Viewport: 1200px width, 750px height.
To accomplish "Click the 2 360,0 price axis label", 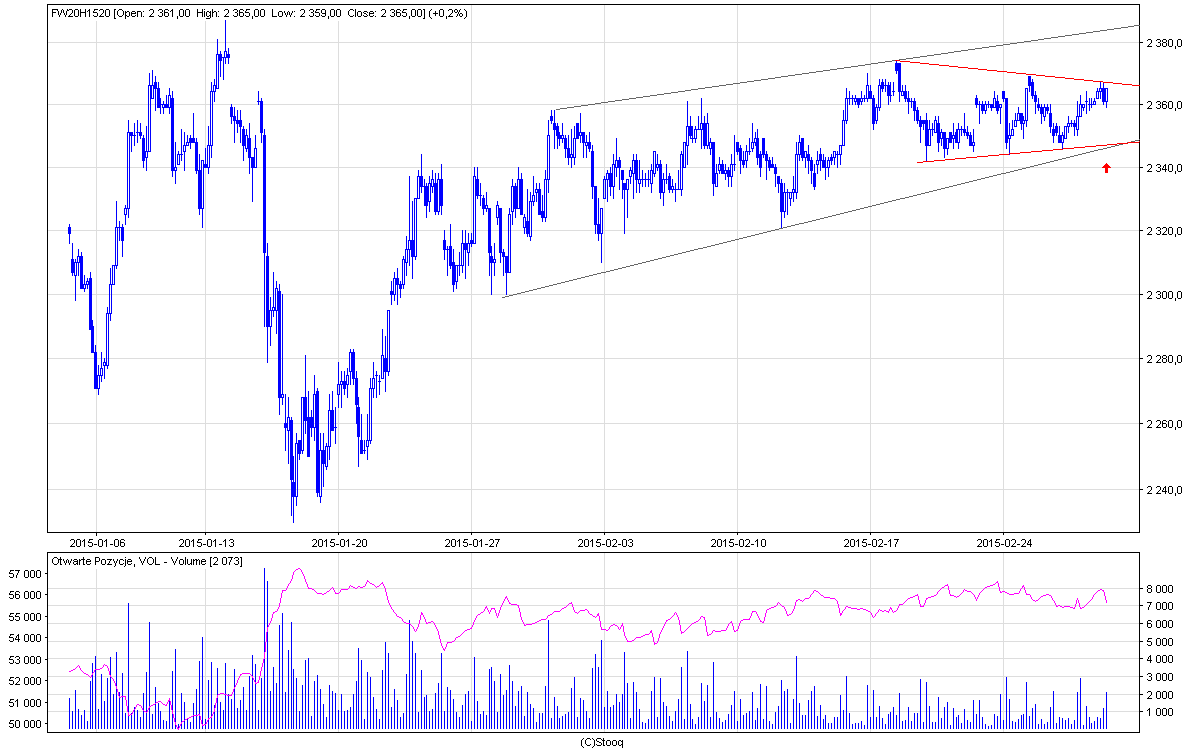I will point(1166,104).
